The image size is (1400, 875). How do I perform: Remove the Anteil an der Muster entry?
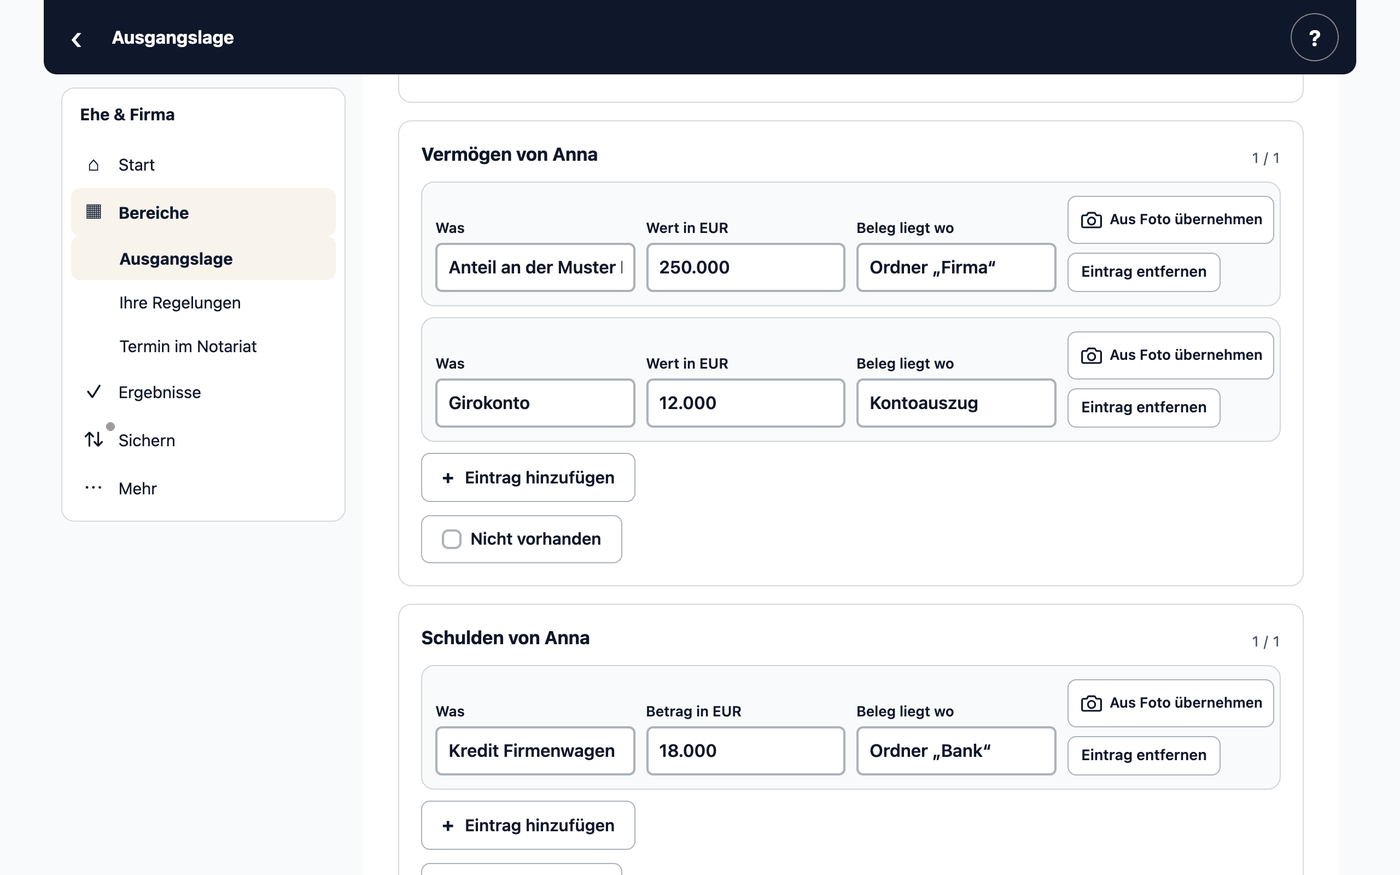click(1144, 272)
